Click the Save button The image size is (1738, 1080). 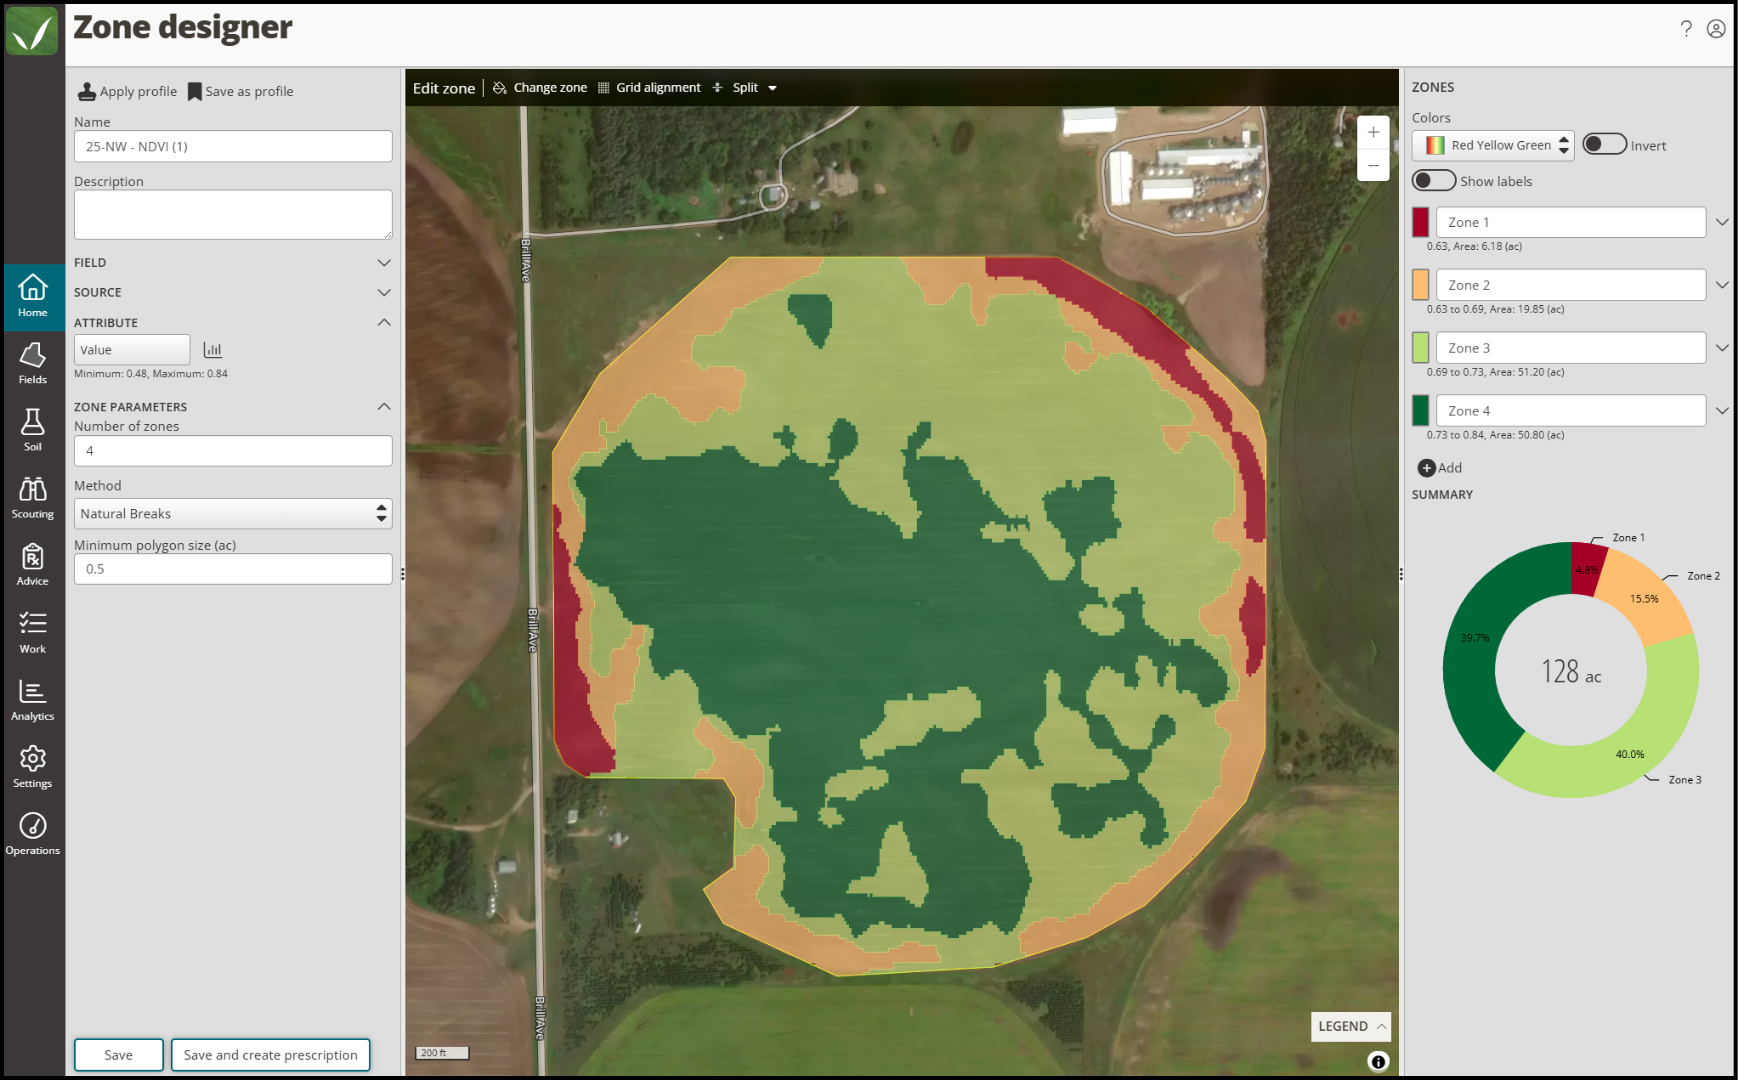118,1055
